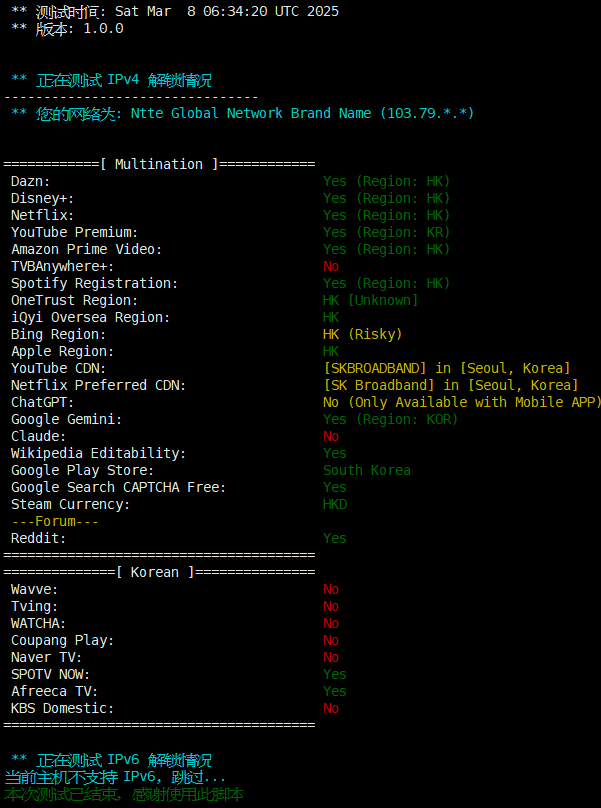Click the 'WATCHA:' label
The image size is (601, 808).
(39, 624)
